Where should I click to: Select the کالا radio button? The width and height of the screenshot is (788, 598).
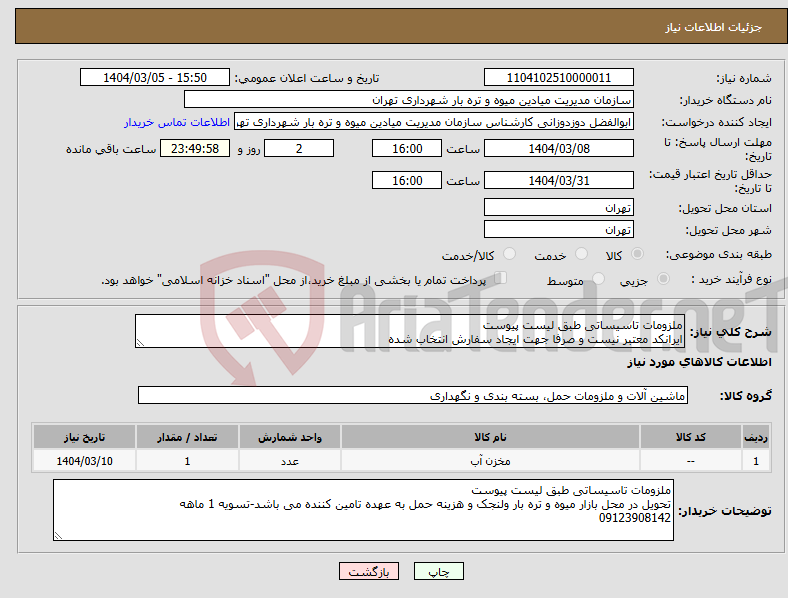(637, 254)
